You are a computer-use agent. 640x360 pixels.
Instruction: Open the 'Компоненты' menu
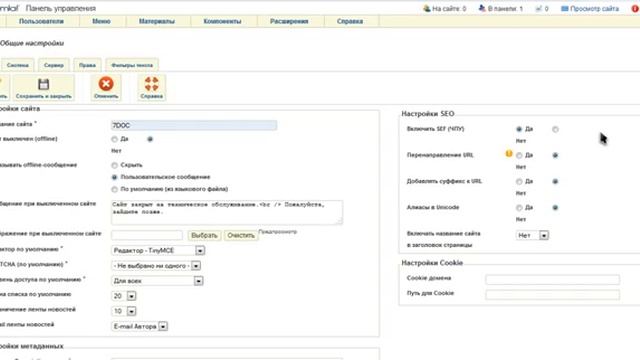point(222,21)
